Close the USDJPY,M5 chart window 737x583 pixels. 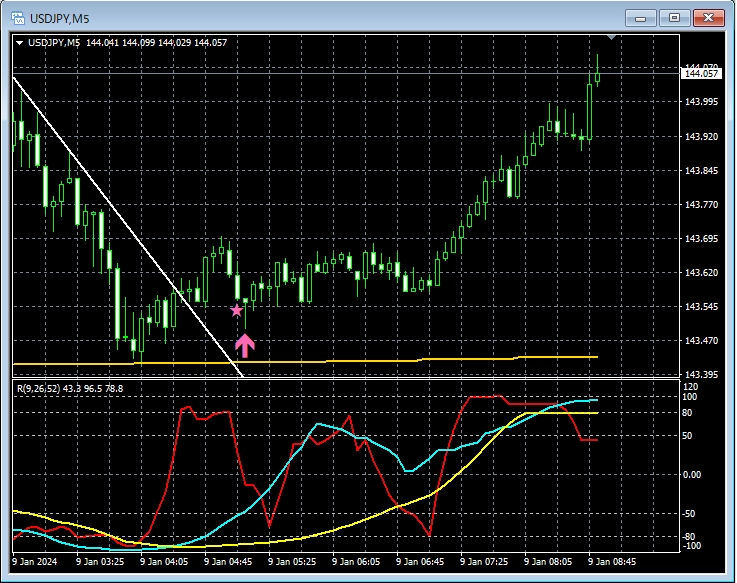pos(709,18)
